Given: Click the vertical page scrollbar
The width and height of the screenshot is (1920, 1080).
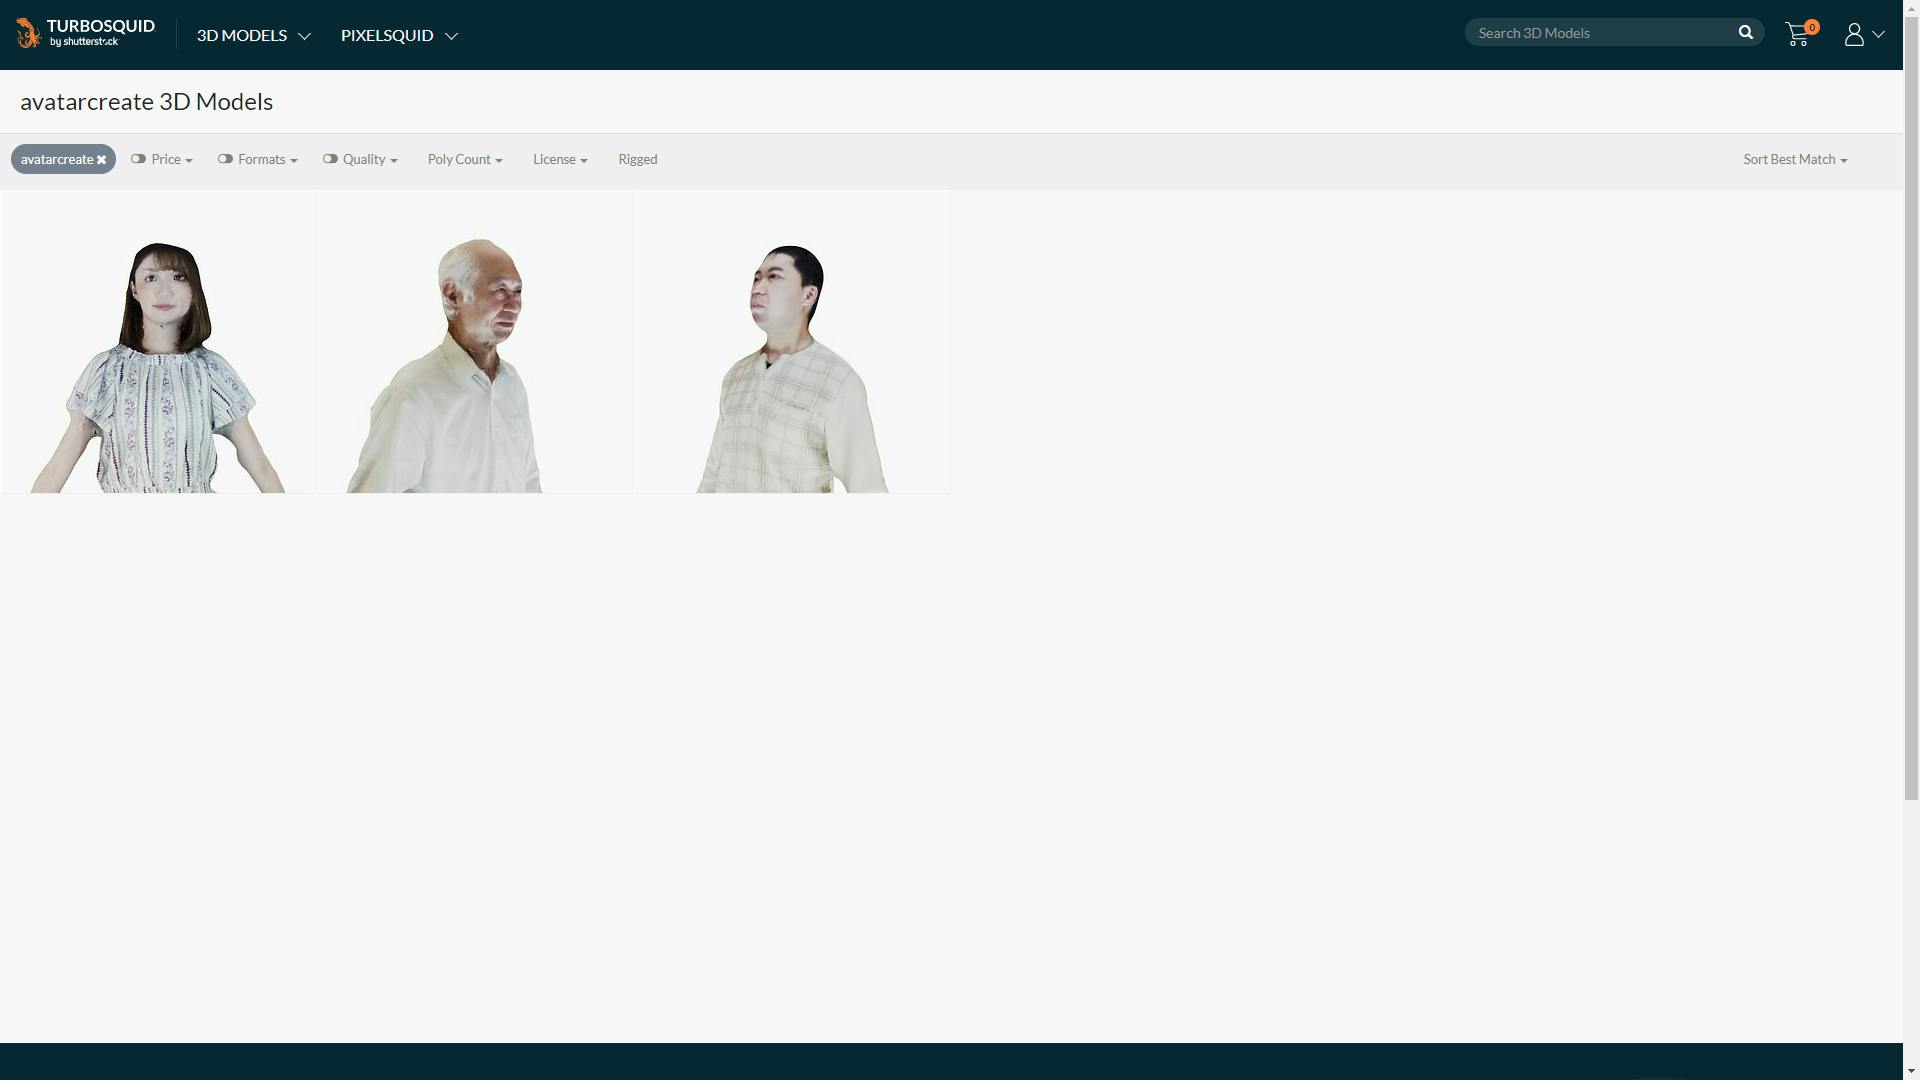Looking at the screenshot, I should [x=1911, y=400].
